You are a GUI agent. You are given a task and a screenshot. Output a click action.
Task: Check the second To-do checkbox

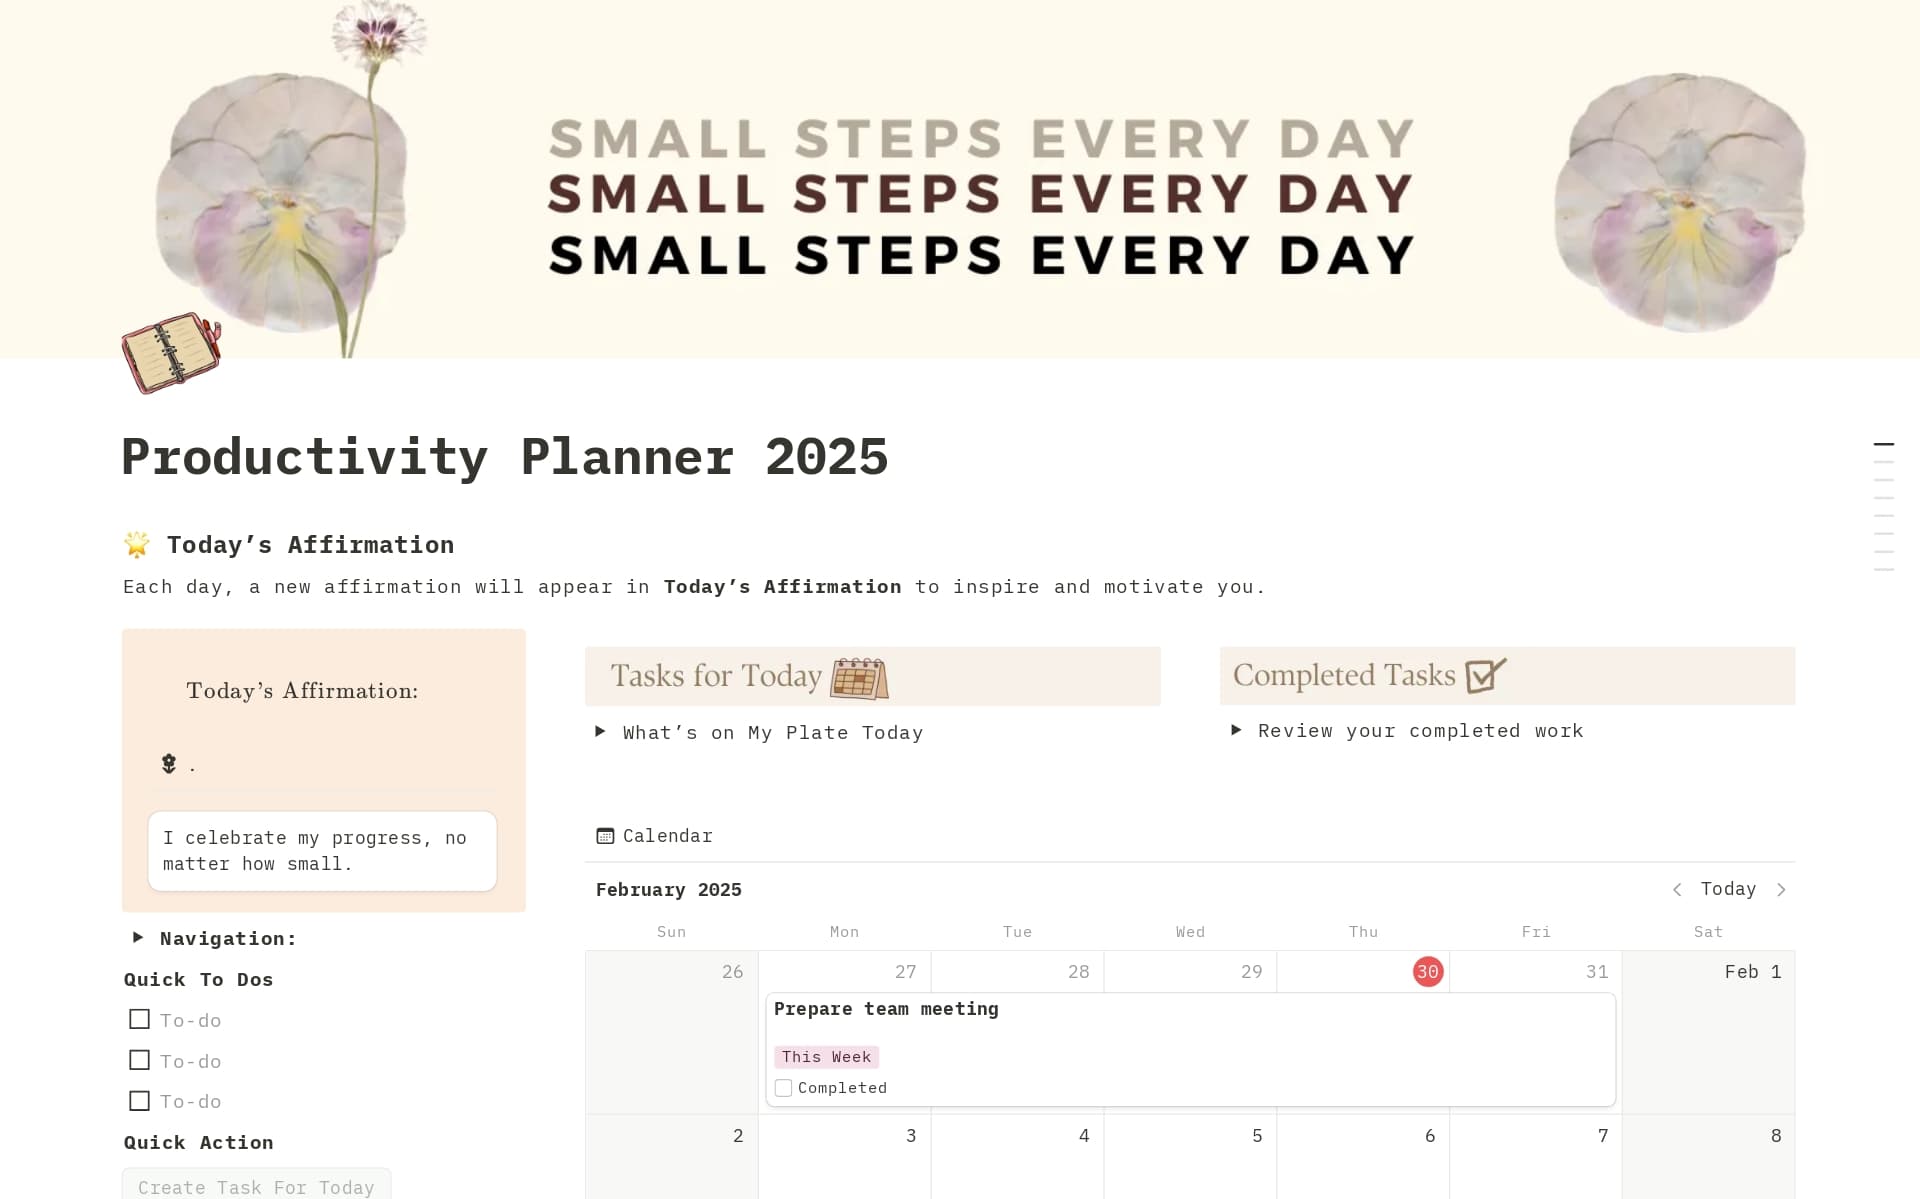click(138, 1060)
